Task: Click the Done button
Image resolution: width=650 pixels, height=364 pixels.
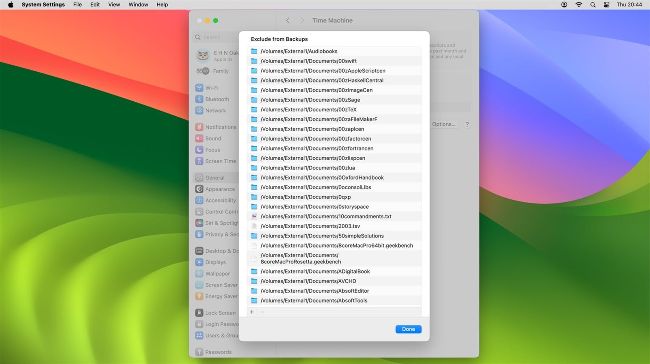Action: 408,329
